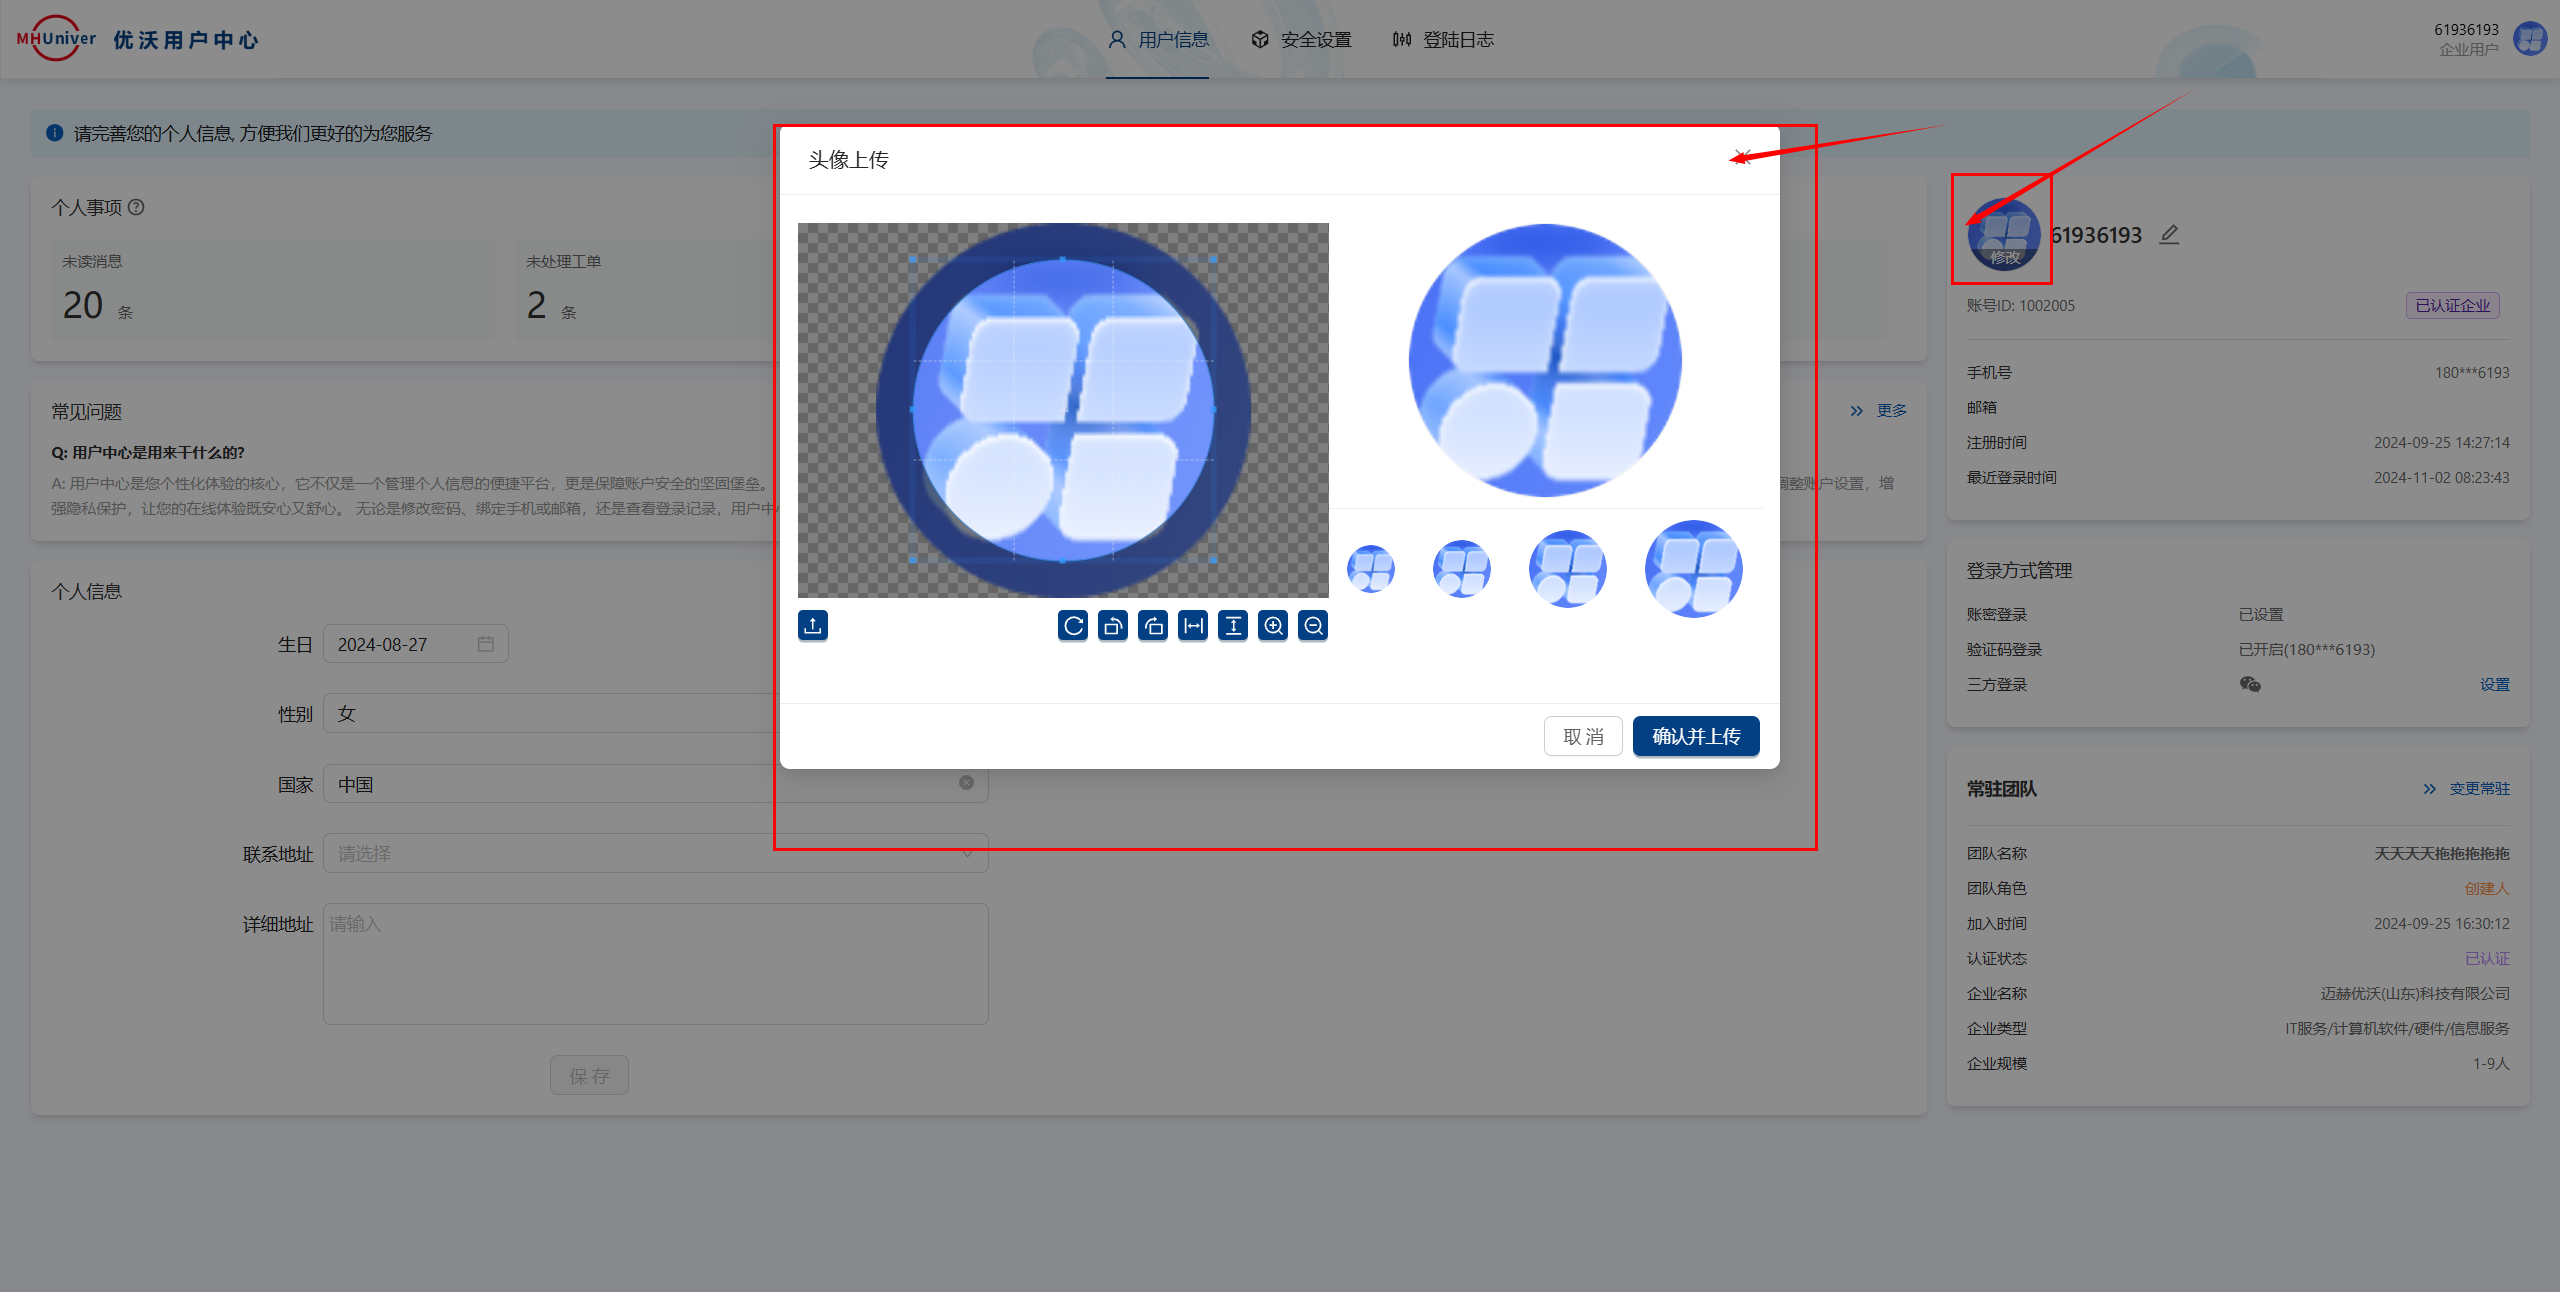Switch to the 安全设置 tab

pos(1301,40)
